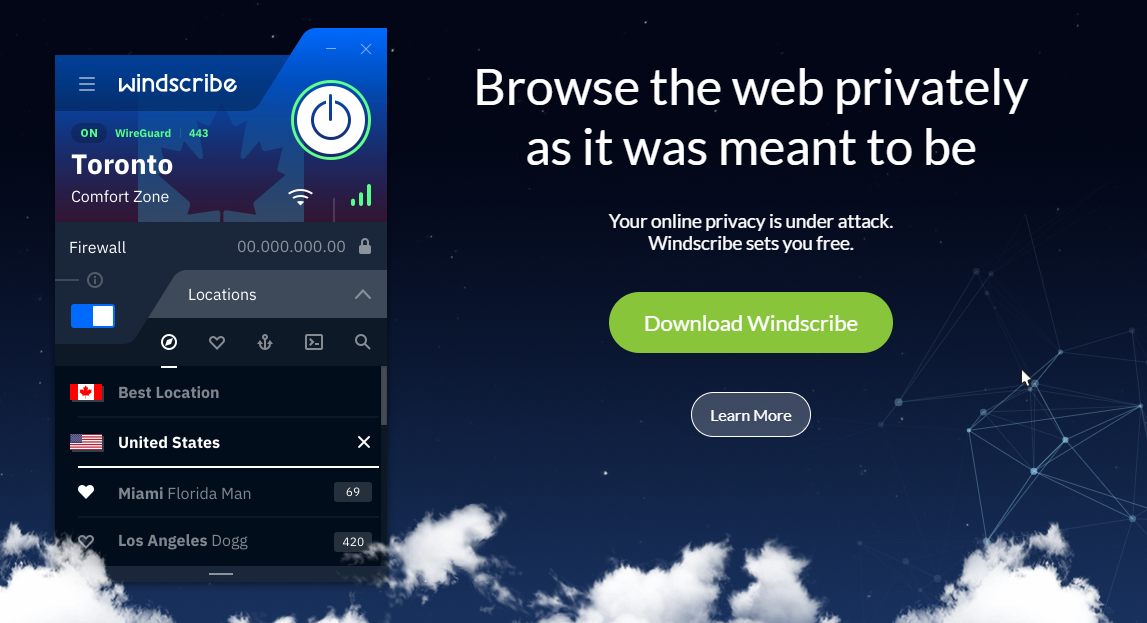Click the Learn More button
Viewport: 1147px width, 623px height.
751,415
